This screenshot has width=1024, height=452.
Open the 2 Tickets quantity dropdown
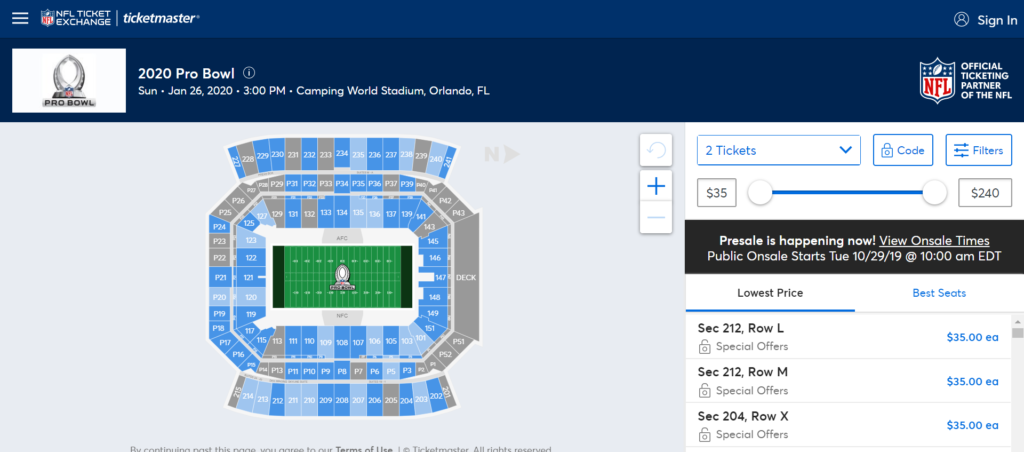pyautogui.click(x=778, y=150)
